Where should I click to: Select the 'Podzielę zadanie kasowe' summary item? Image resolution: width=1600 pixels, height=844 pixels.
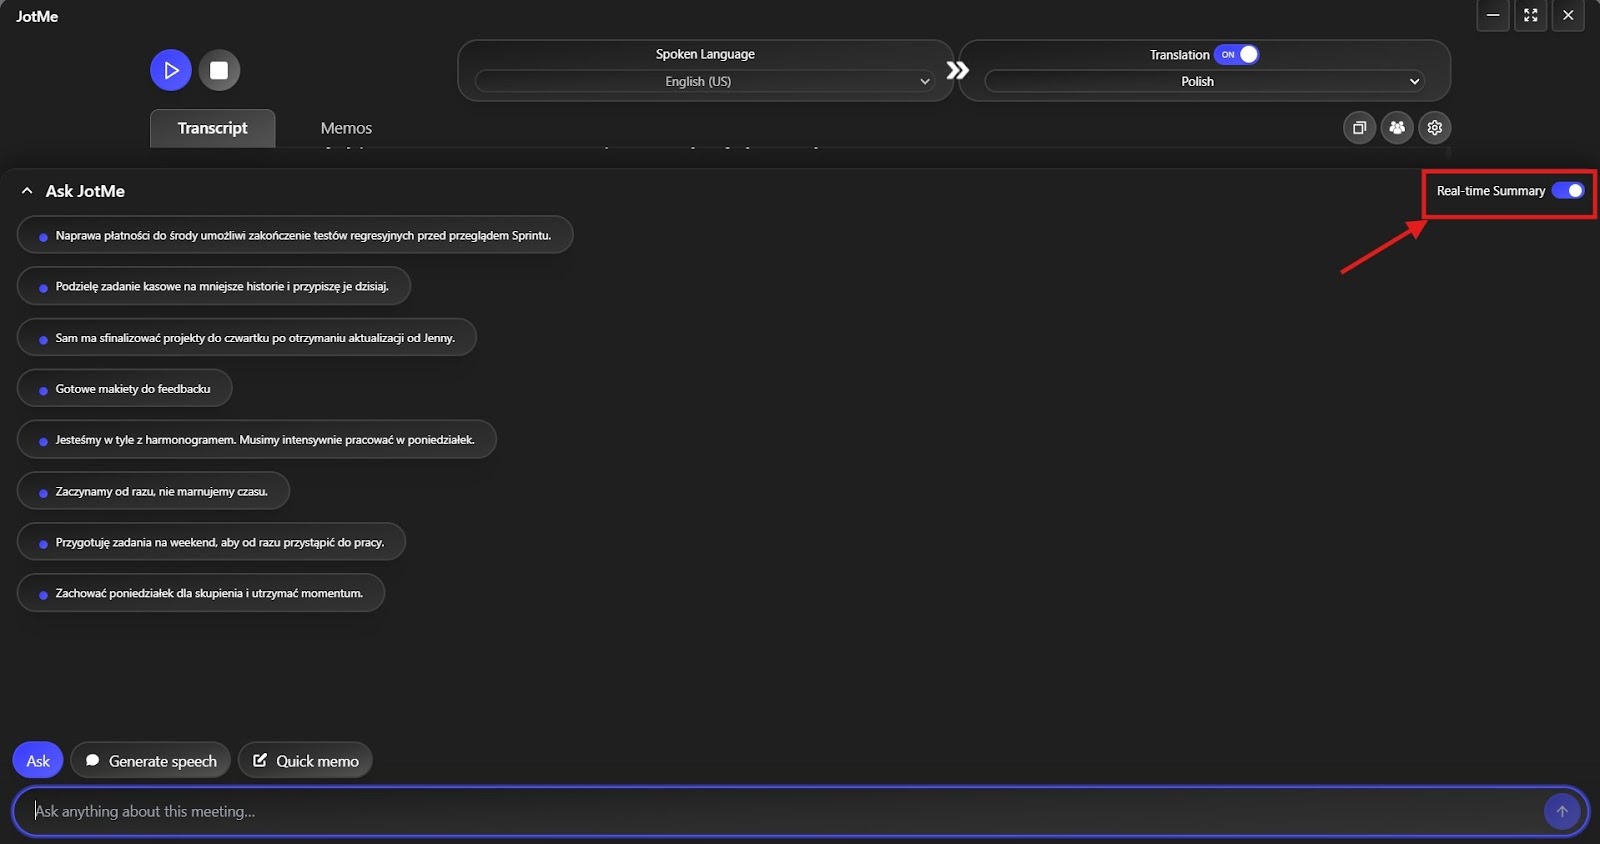click(x=214, y=286)
